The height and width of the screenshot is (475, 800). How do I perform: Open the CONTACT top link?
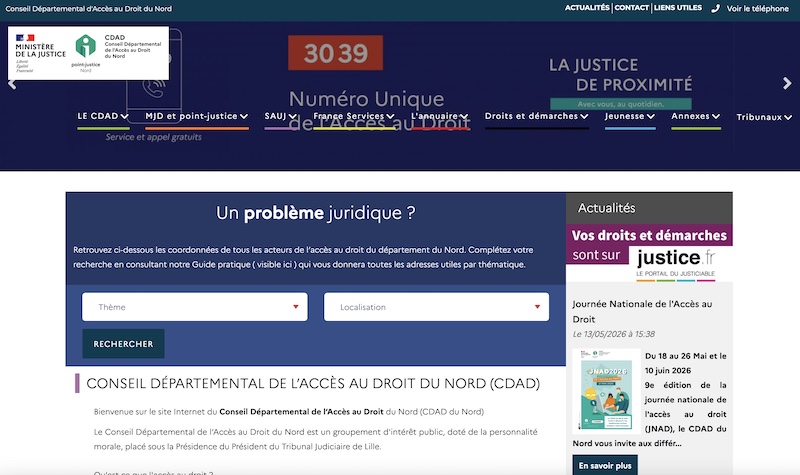(632, 8)
